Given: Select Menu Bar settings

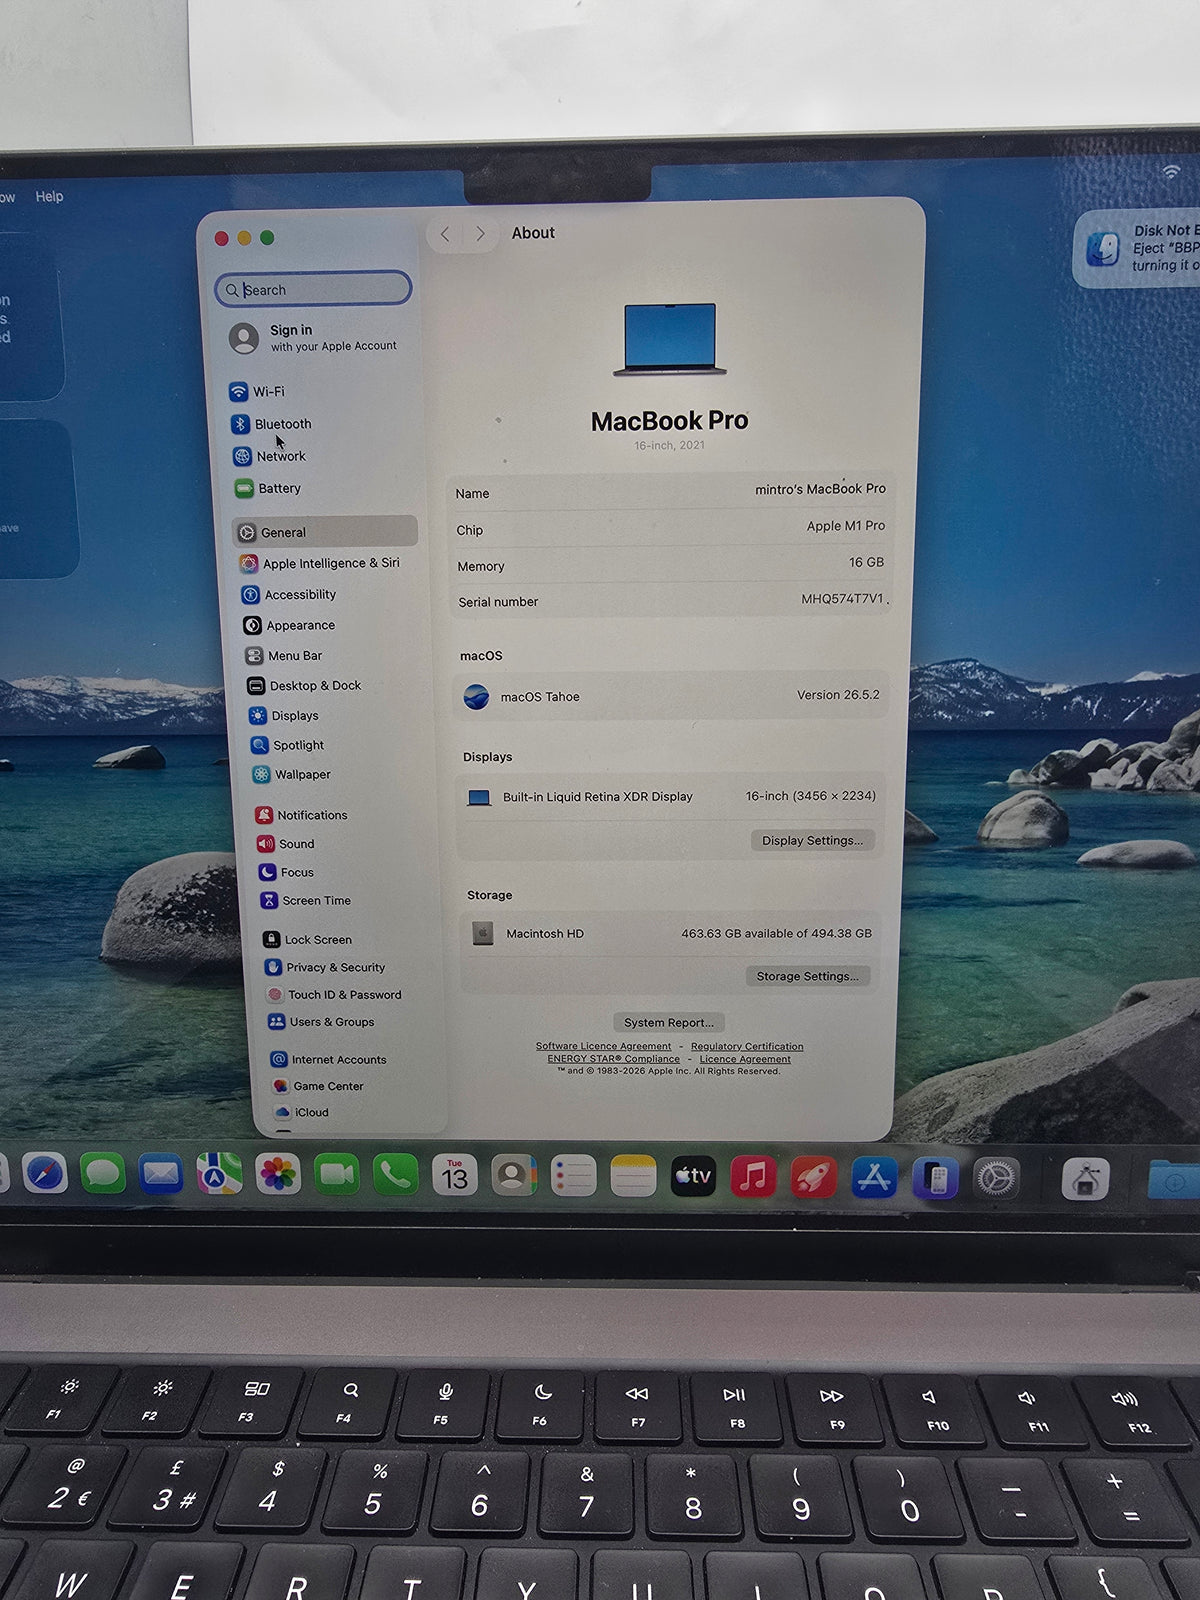Looking at the screenshot, I should click(284, 655).
